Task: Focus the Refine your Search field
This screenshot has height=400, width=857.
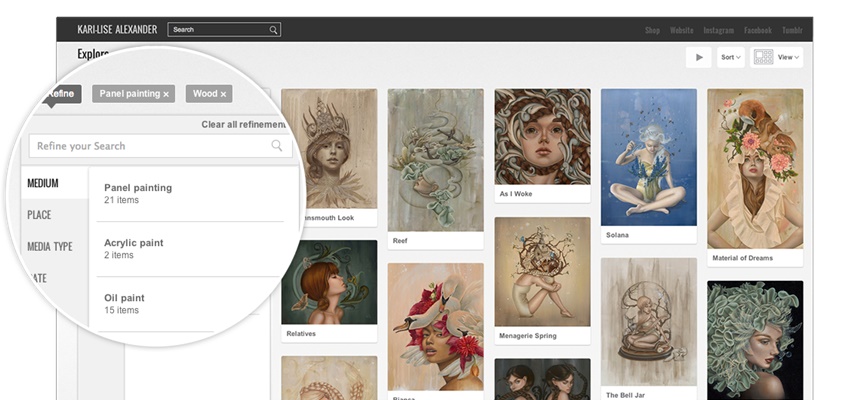Action: pos(160,146)
